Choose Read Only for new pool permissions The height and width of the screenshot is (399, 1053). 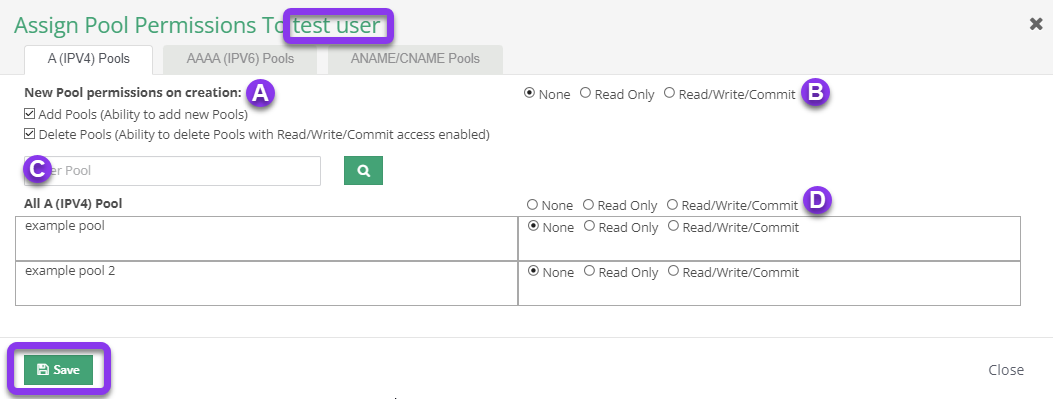[586, 93]
